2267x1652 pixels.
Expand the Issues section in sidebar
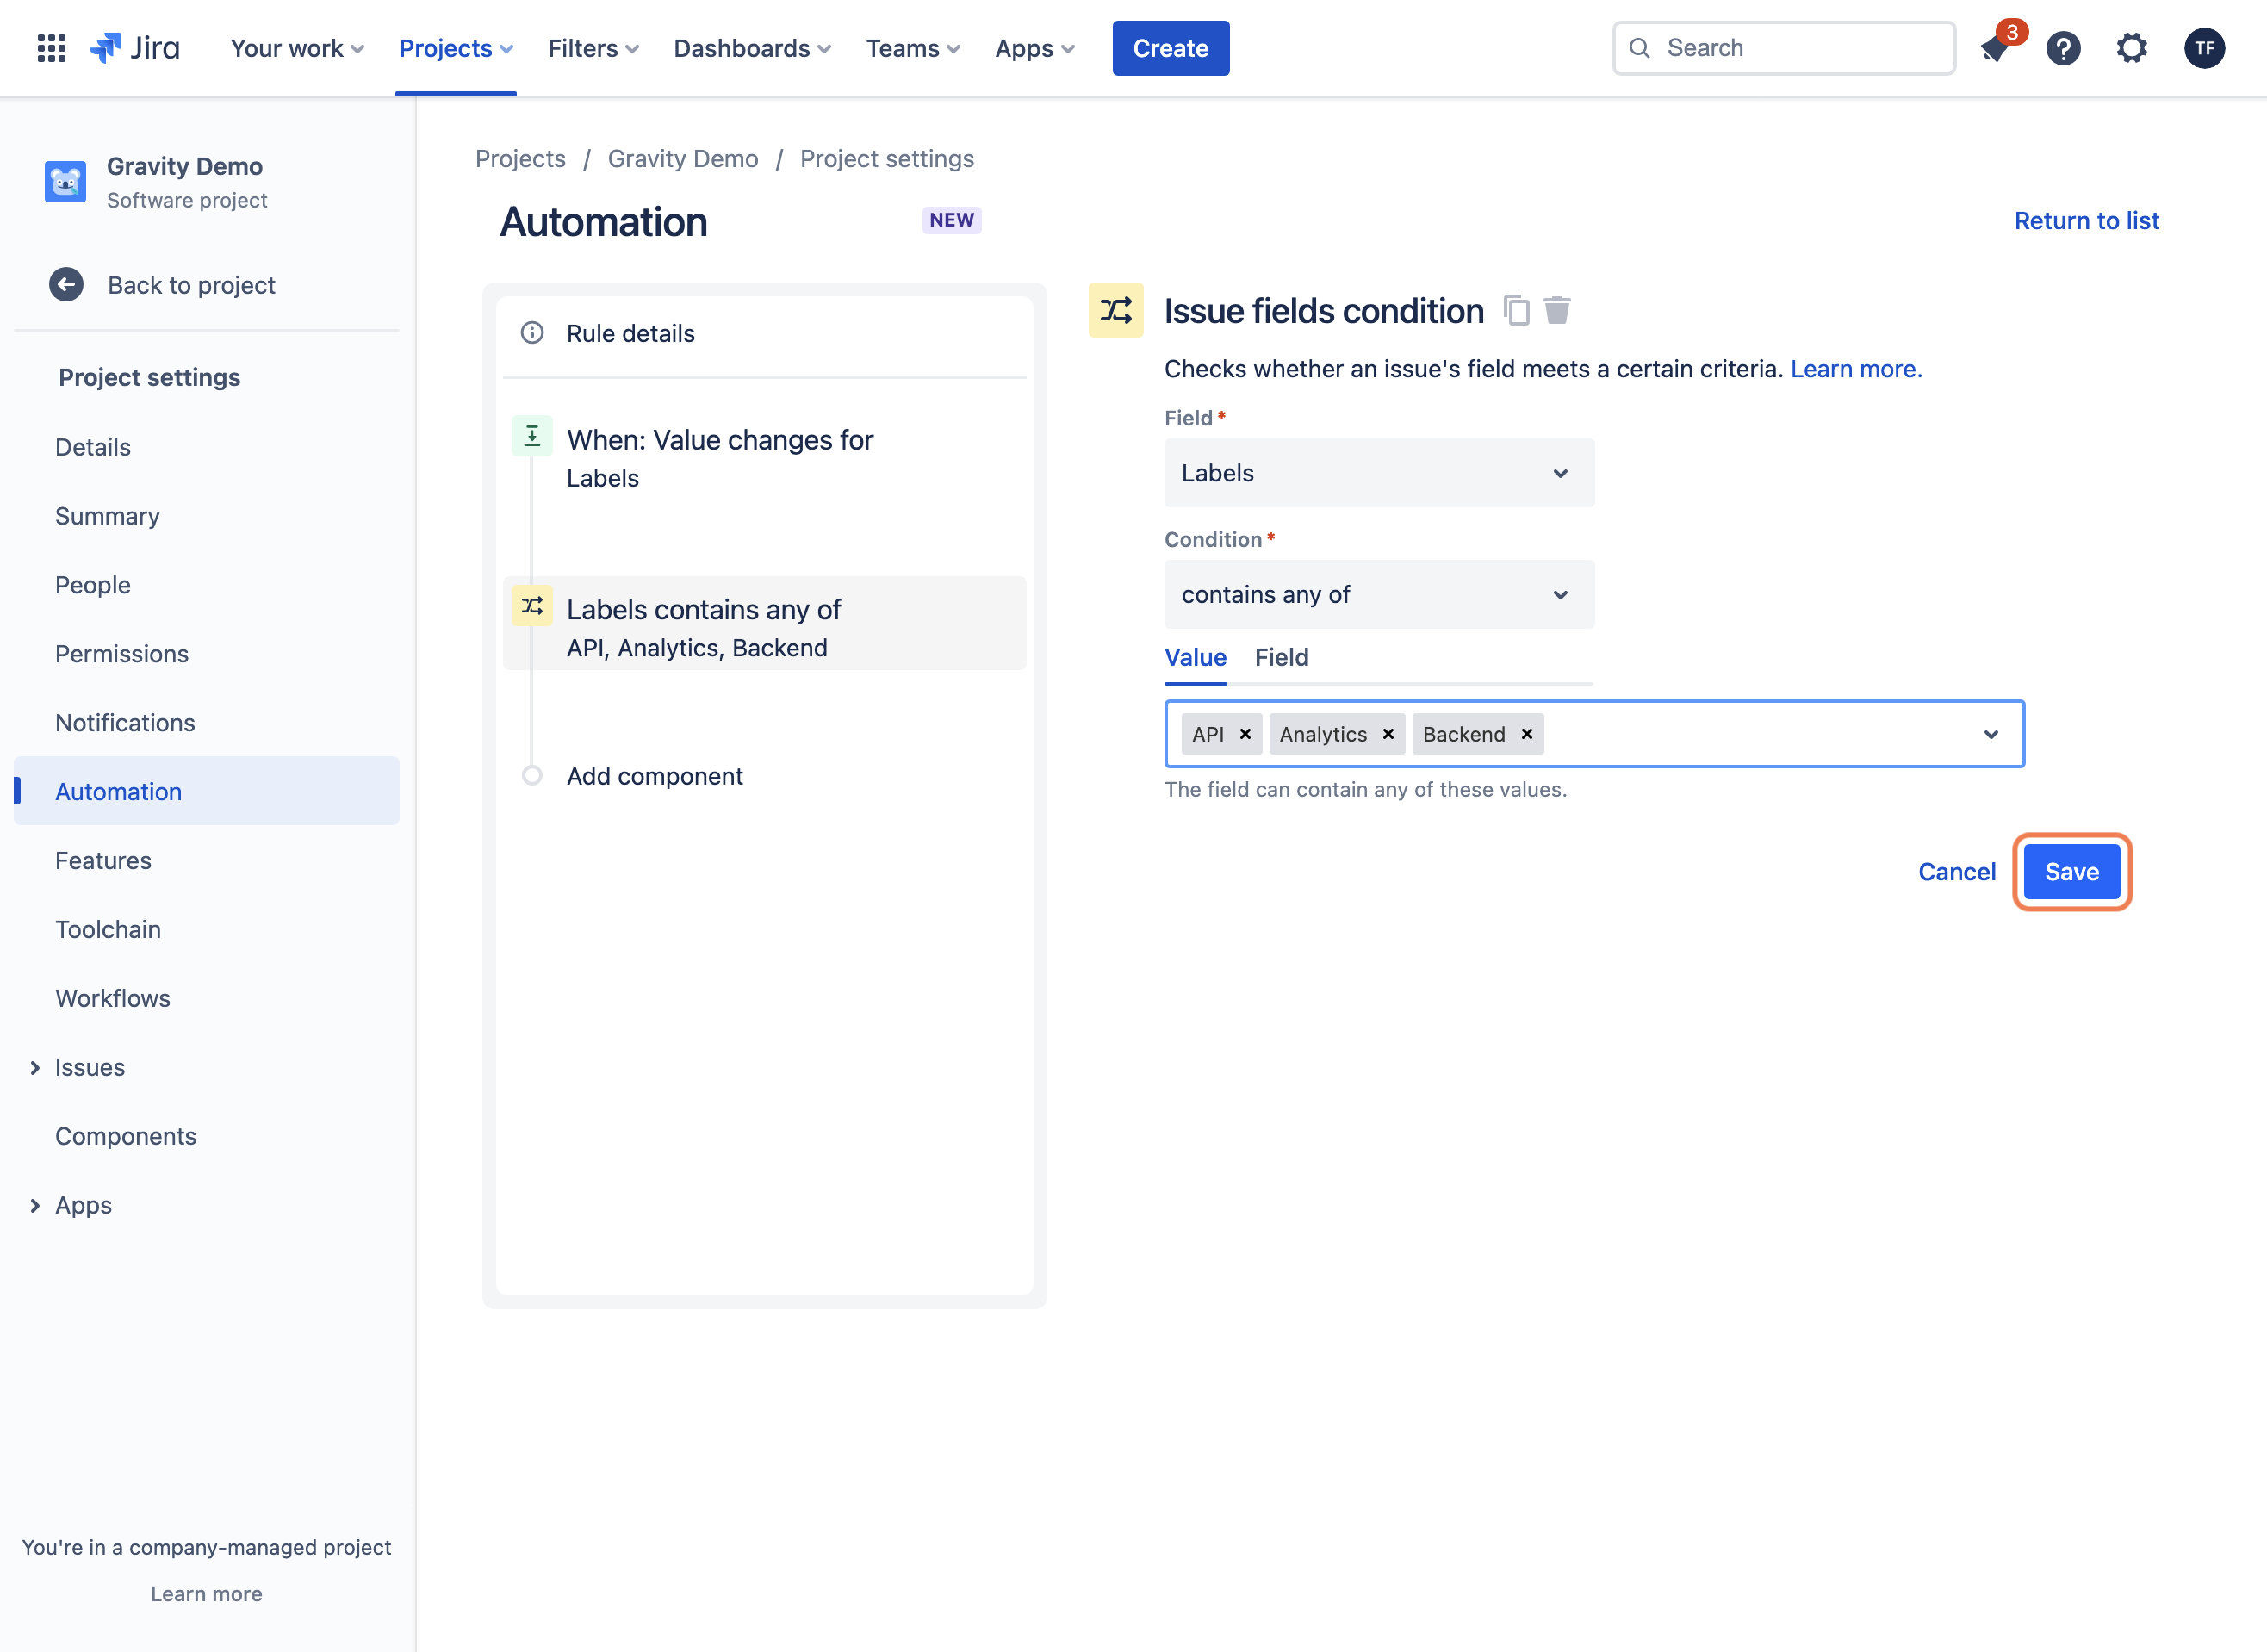(35, 1068)
